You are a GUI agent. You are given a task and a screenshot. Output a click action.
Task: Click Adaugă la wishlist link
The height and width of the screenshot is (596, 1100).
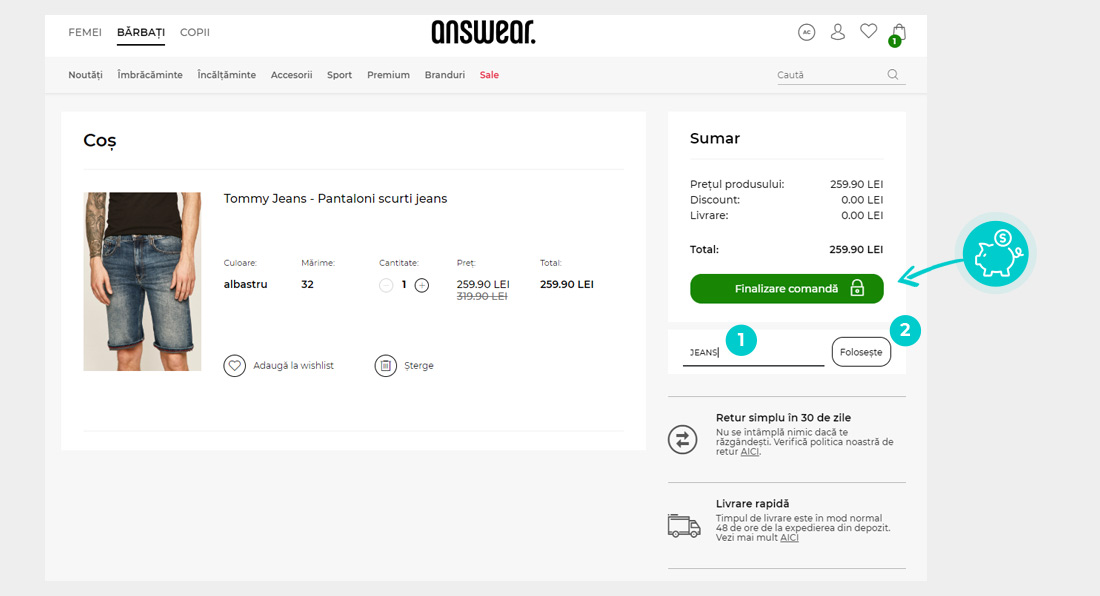tap(293, 365)
